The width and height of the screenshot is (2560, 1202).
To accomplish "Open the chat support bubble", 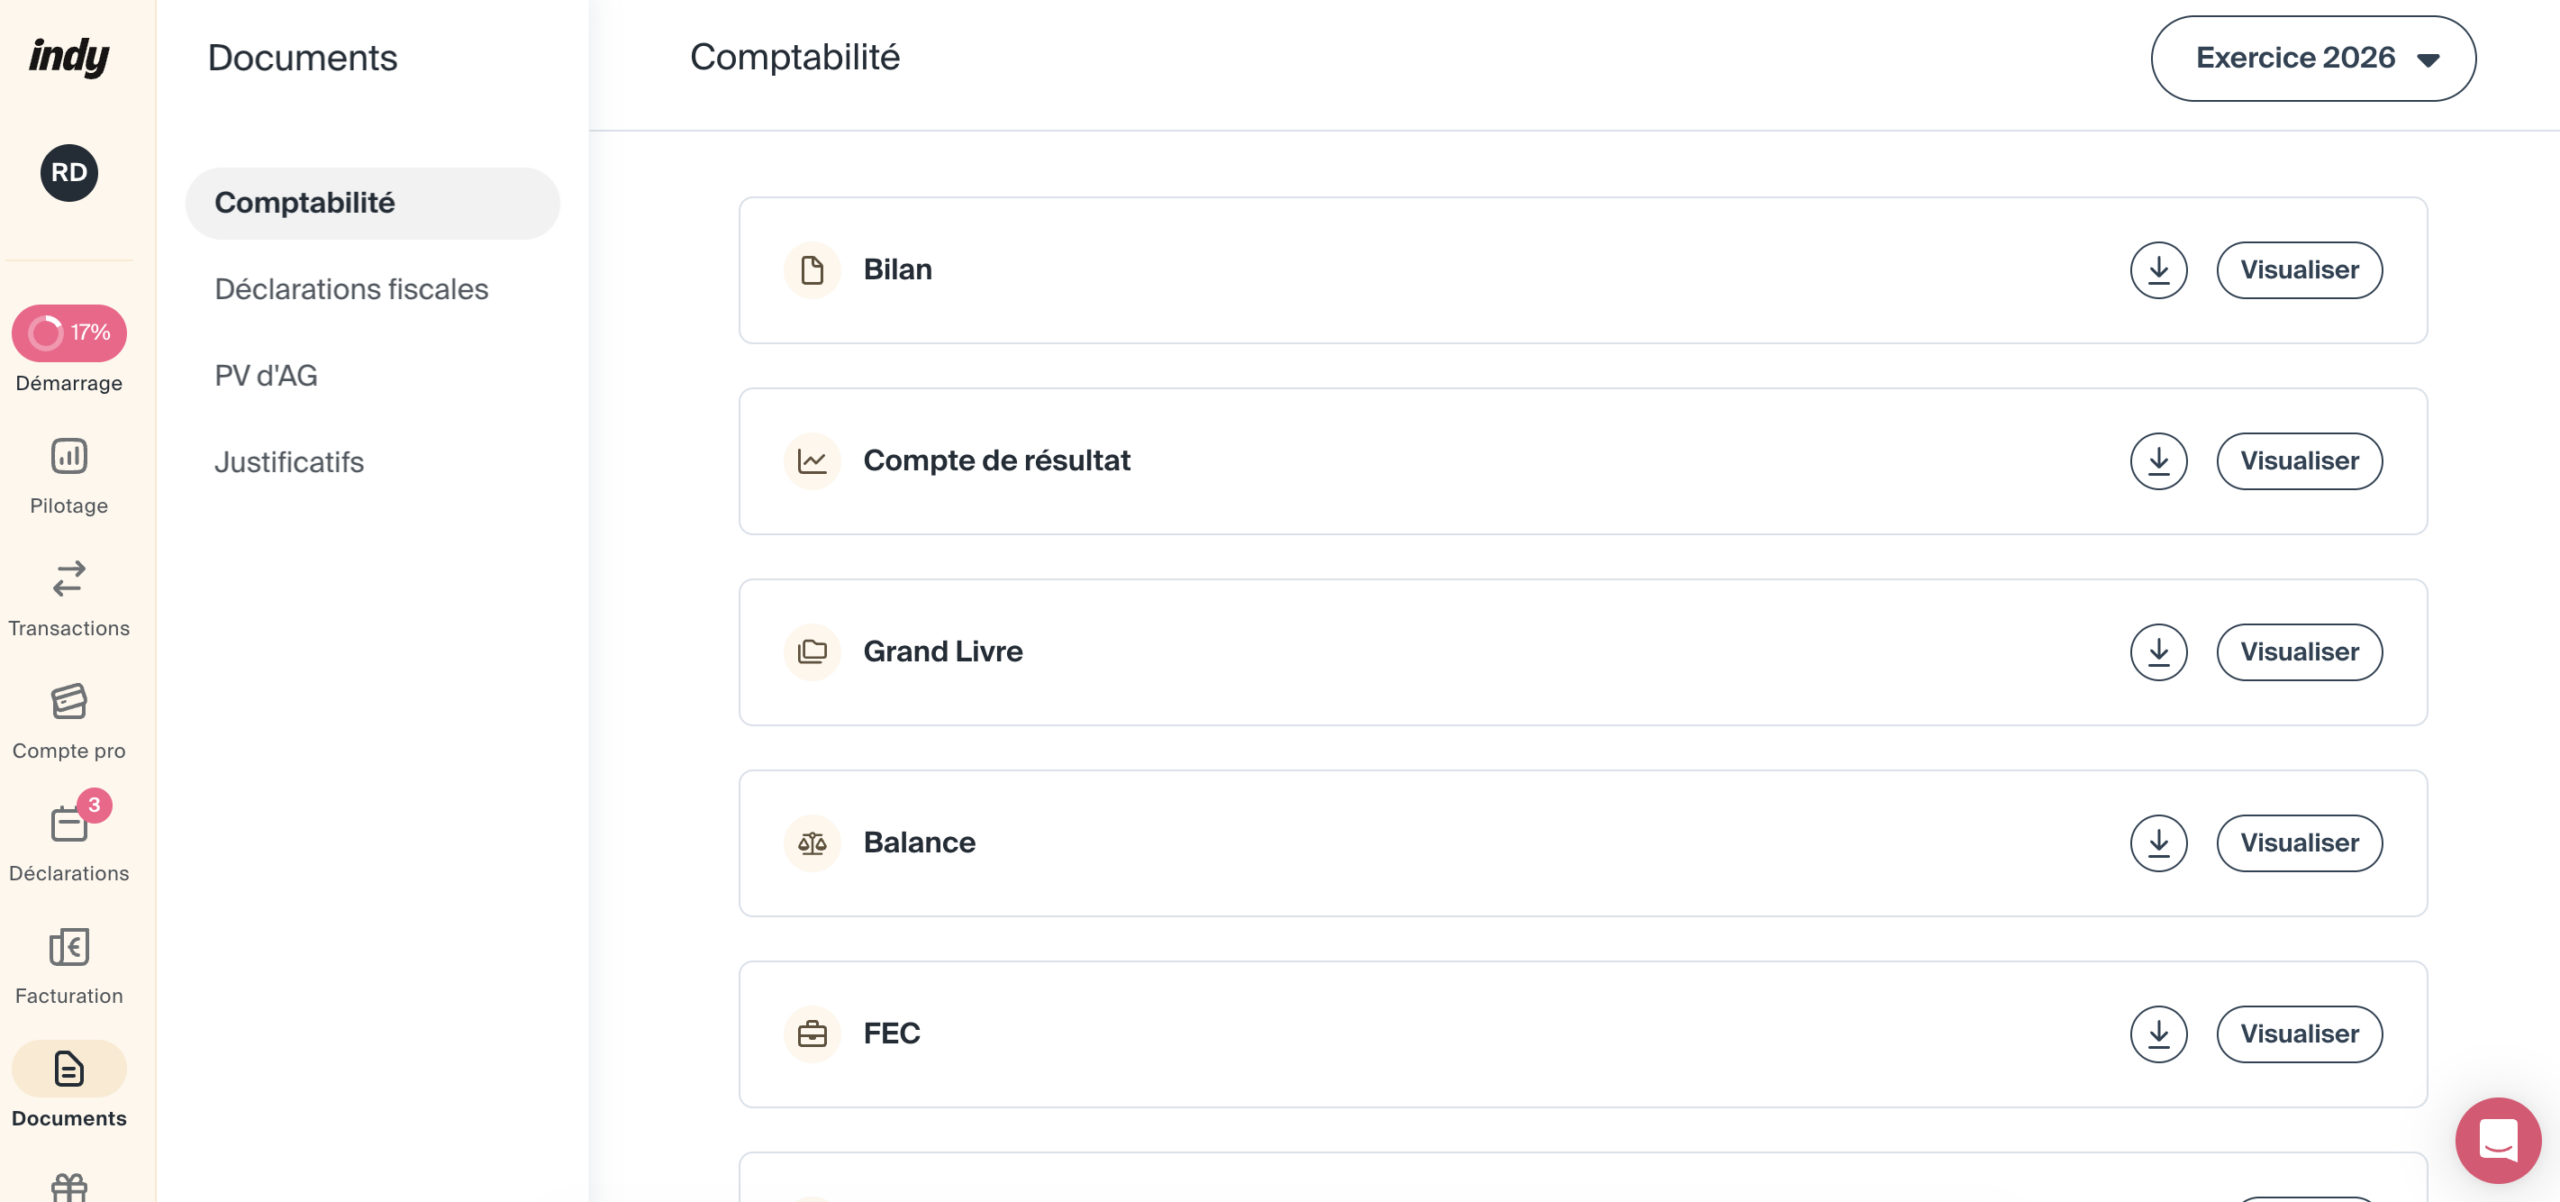I will click(2497, 1139).
